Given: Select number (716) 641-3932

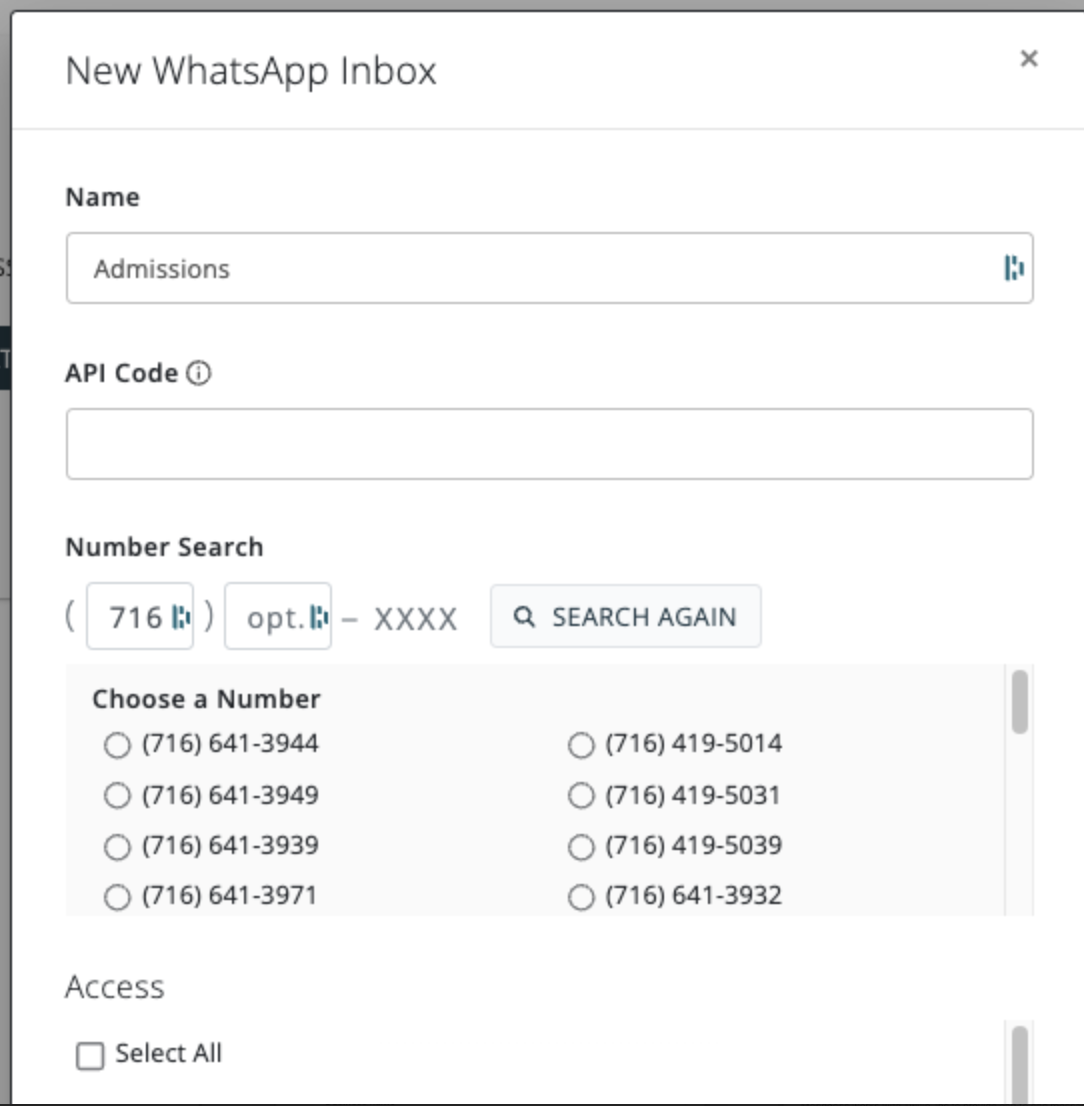Looking at the screenshot, I should tap(581, 897).
